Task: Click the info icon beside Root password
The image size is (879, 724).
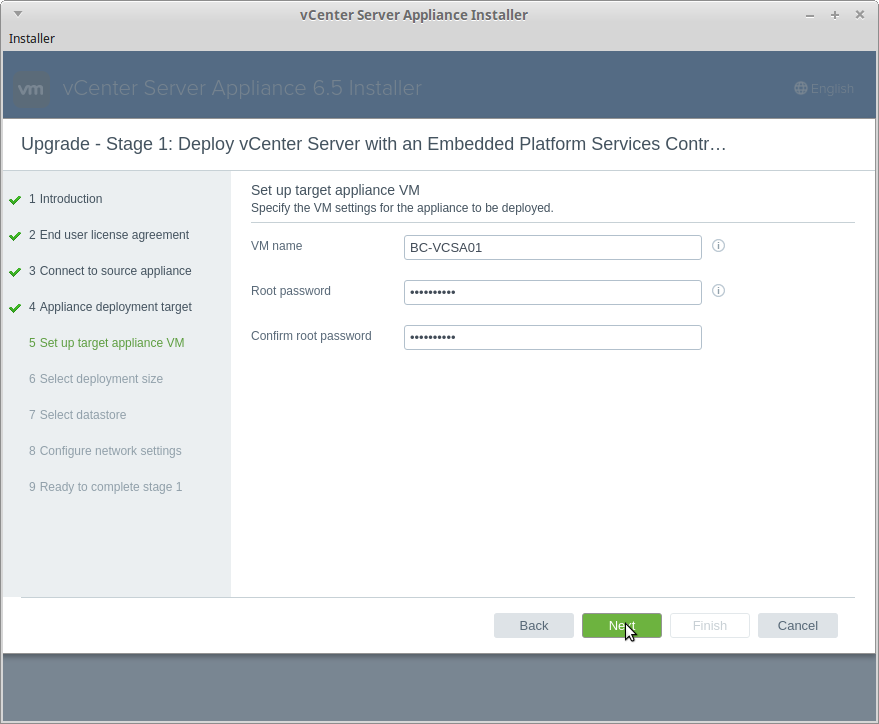Action: (718, 290)
